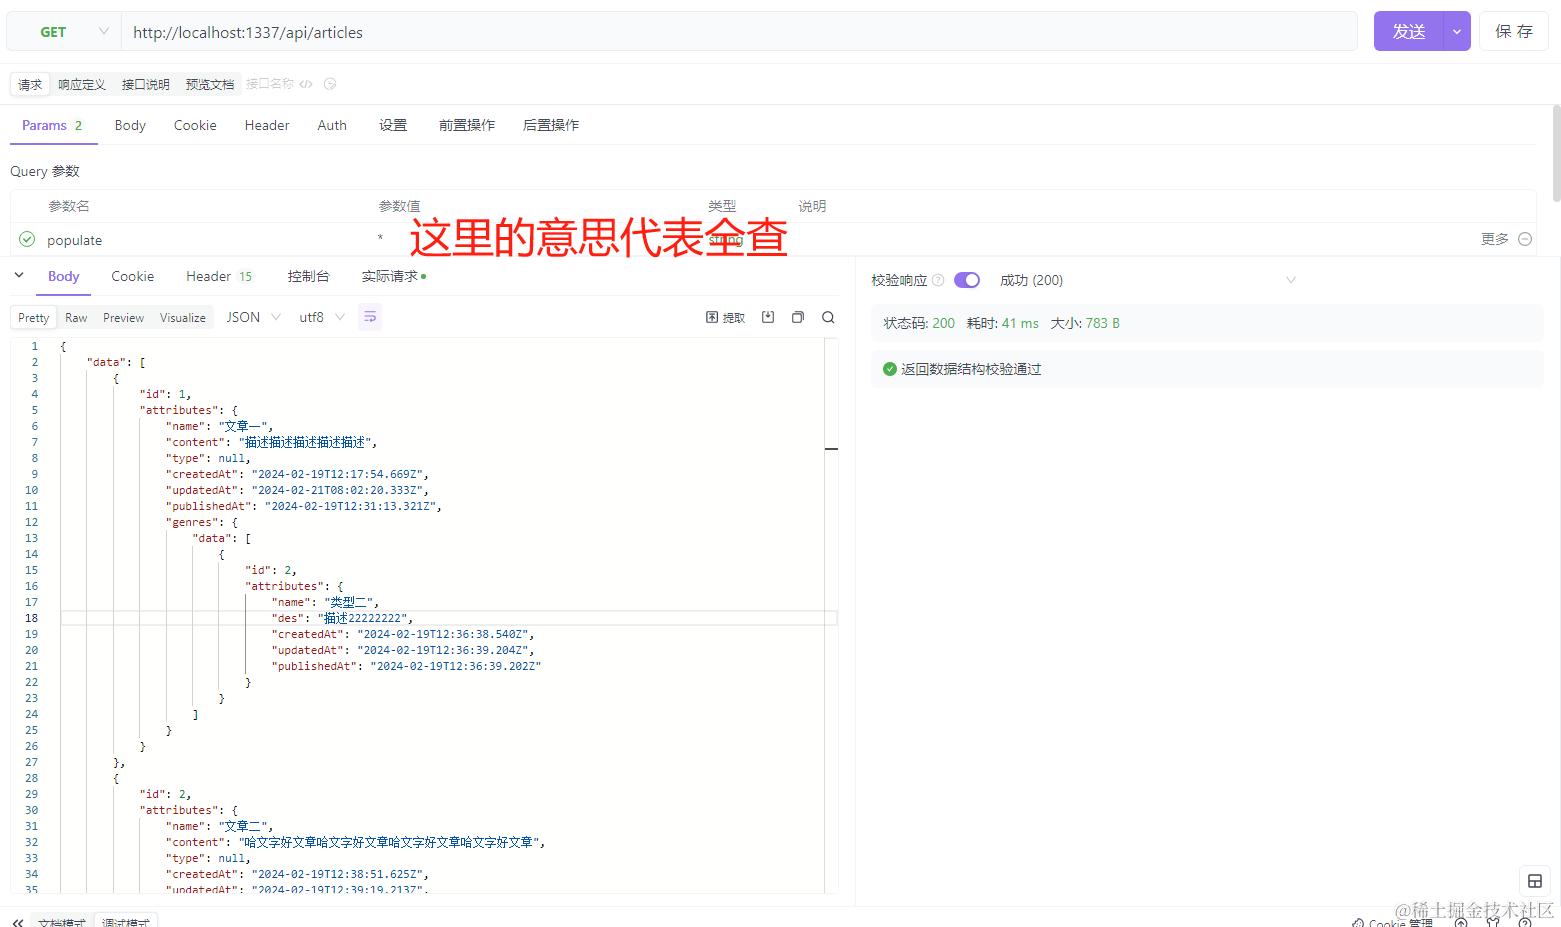Click the 提取 extract button
Viewport: 1561px width, 927px height.
(726, 317)
